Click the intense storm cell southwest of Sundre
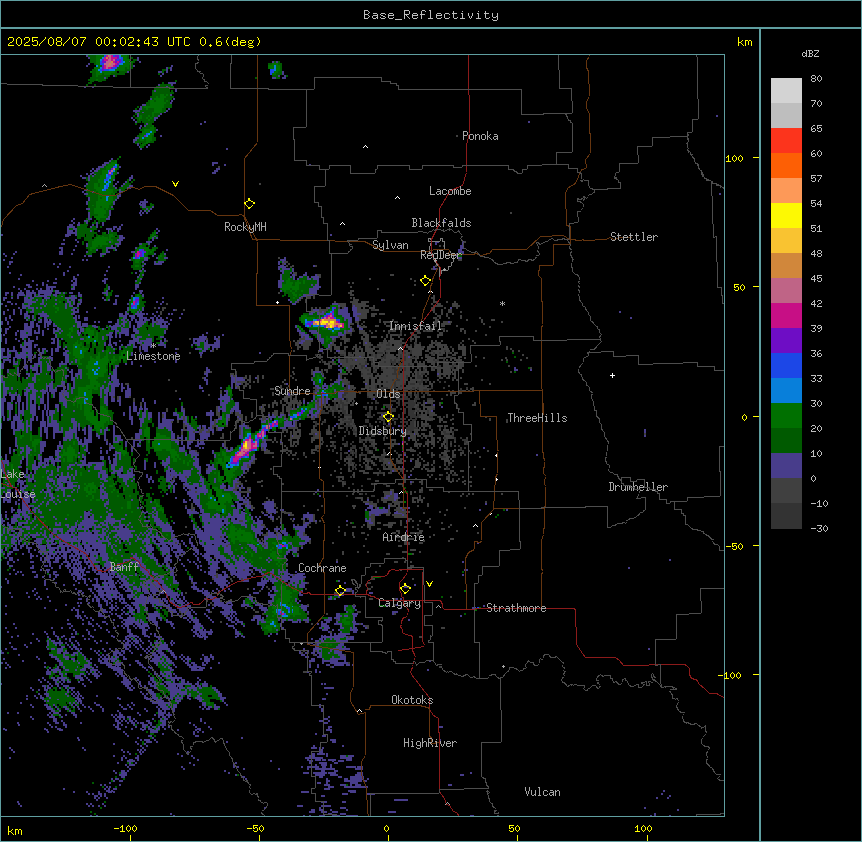862x842 pixels. [x=246, y=446]
